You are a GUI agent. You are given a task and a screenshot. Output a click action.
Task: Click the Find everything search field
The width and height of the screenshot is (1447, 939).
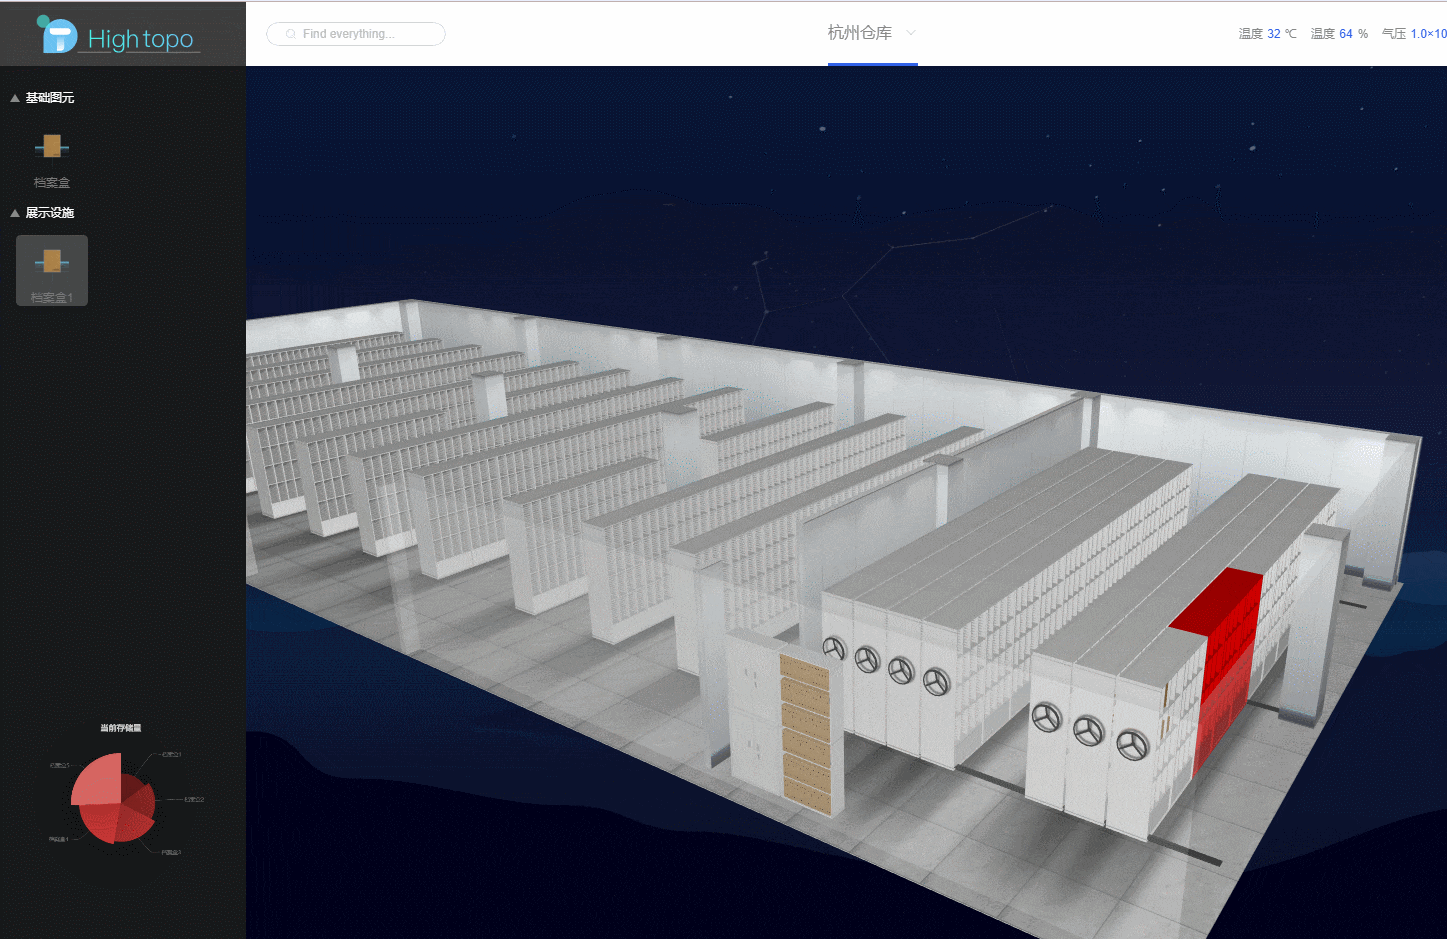[360, 33]
